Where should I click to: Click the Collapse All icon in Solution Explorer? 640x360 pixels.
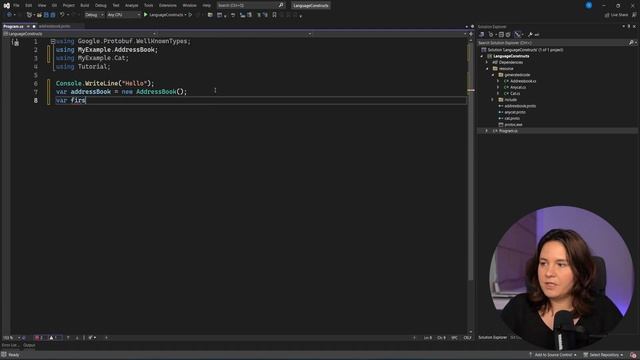coord(501,35)
